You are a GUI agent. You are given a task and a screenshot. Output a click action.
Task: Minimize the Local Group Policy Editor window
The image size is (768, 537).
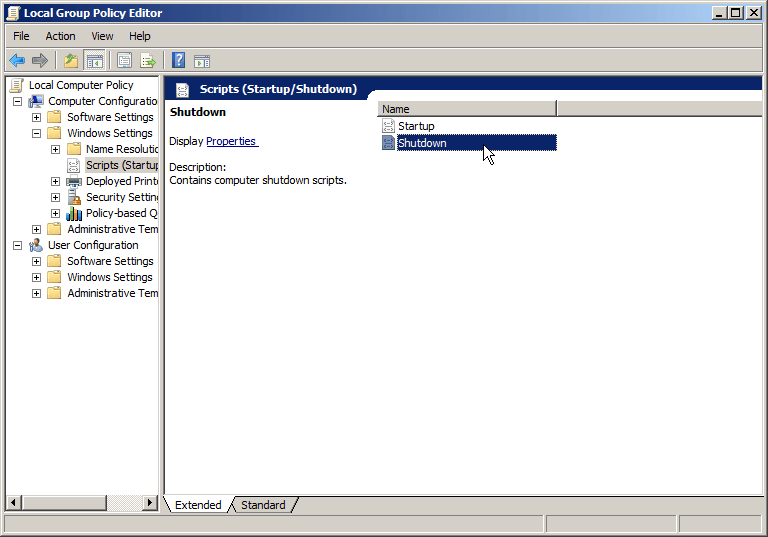(719, 13)
